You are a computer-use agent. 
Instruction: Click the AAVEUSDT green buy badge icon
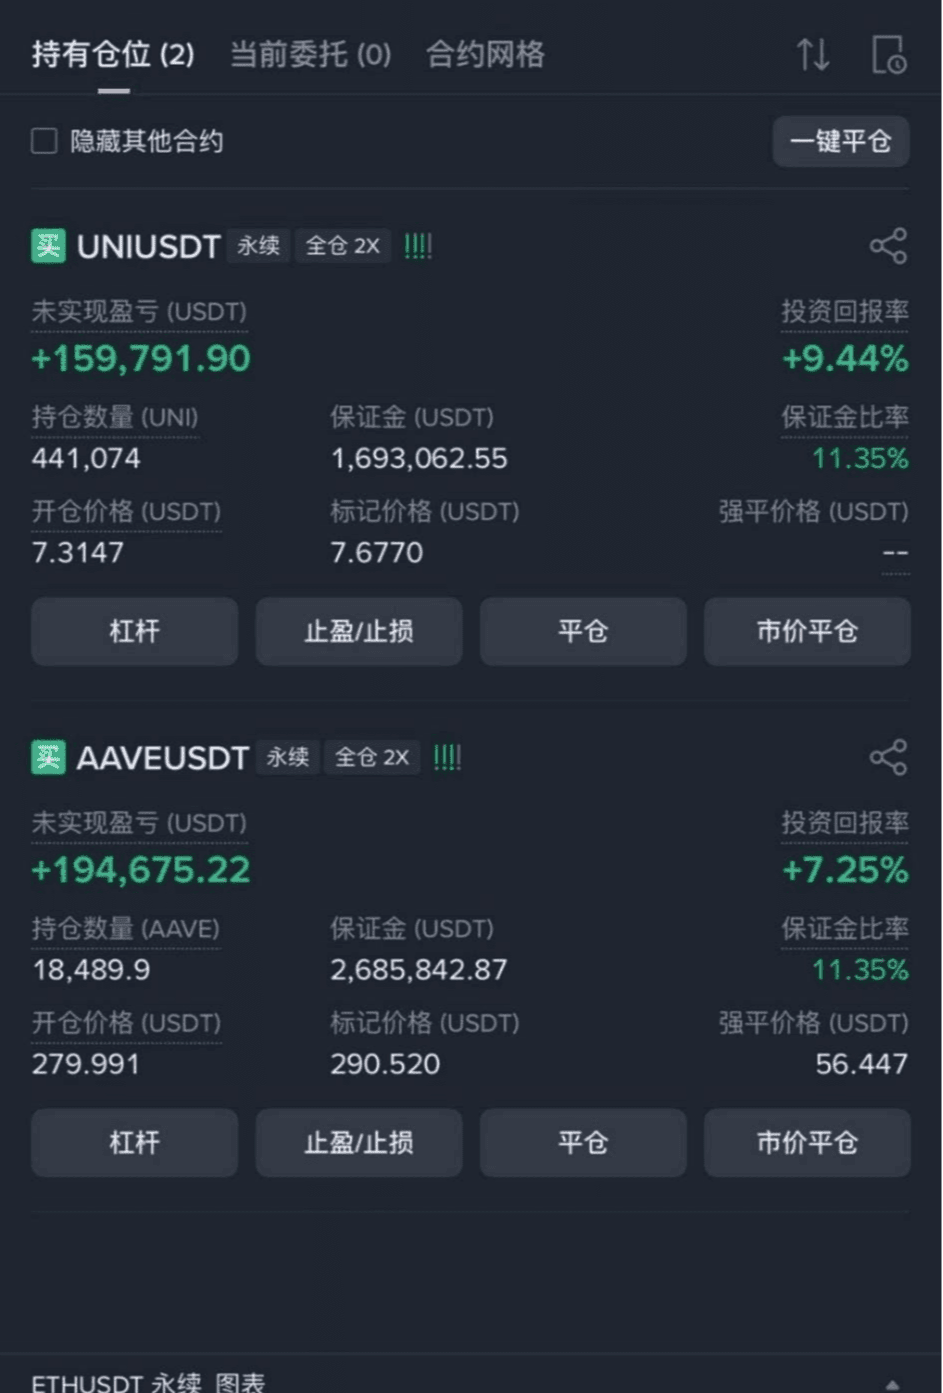pos(48,757)
